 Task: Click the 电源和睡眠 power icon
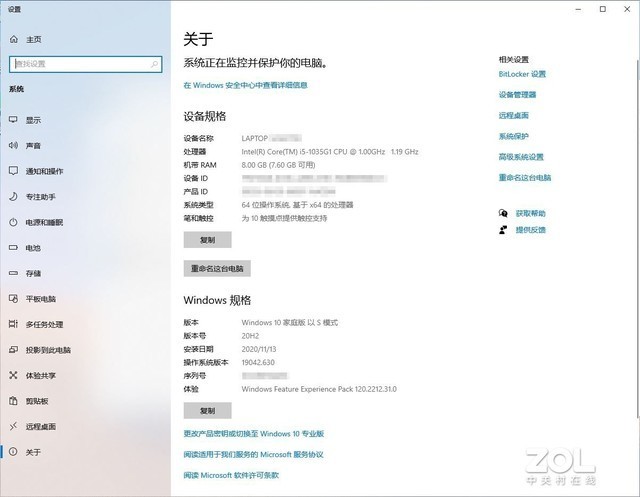[x=13, y=222]
